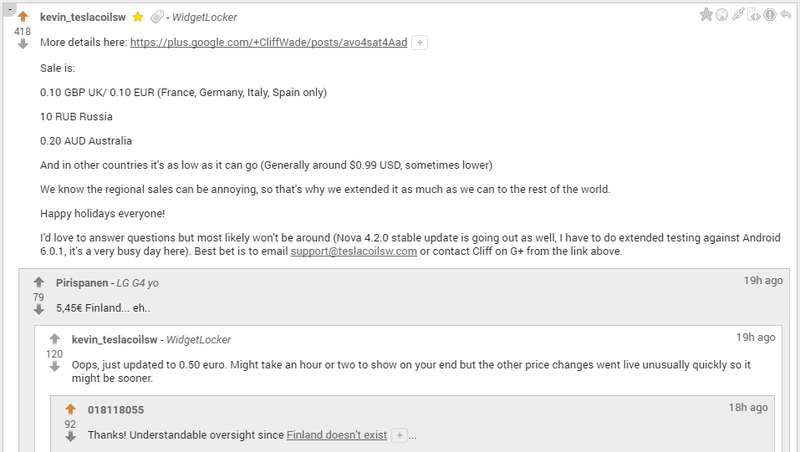Screen dimensions: 800x452
Task: Click the gild coin icon
Action: 721,15
